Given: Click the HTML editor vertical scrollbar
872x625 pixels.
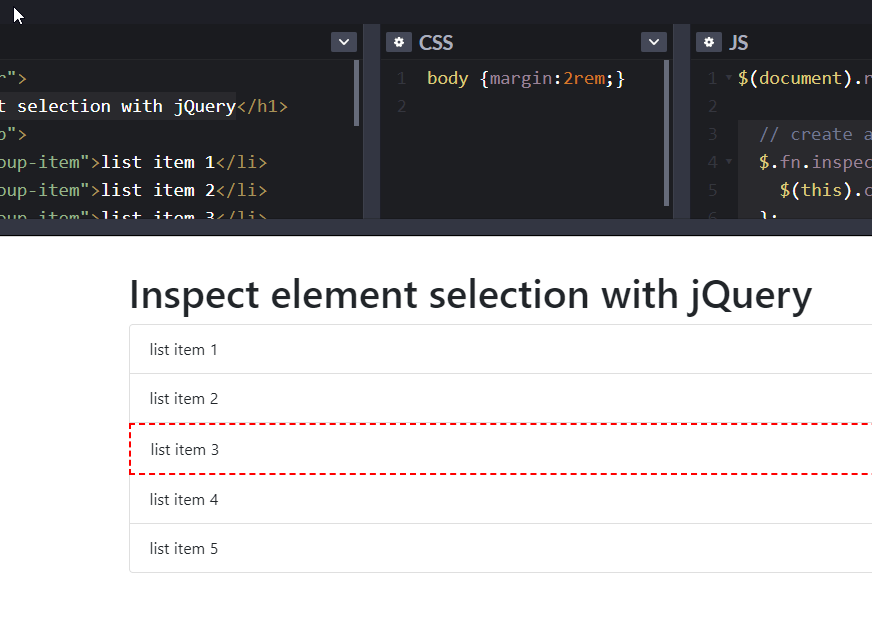Looking at the screenshot, I should [356, 93].
